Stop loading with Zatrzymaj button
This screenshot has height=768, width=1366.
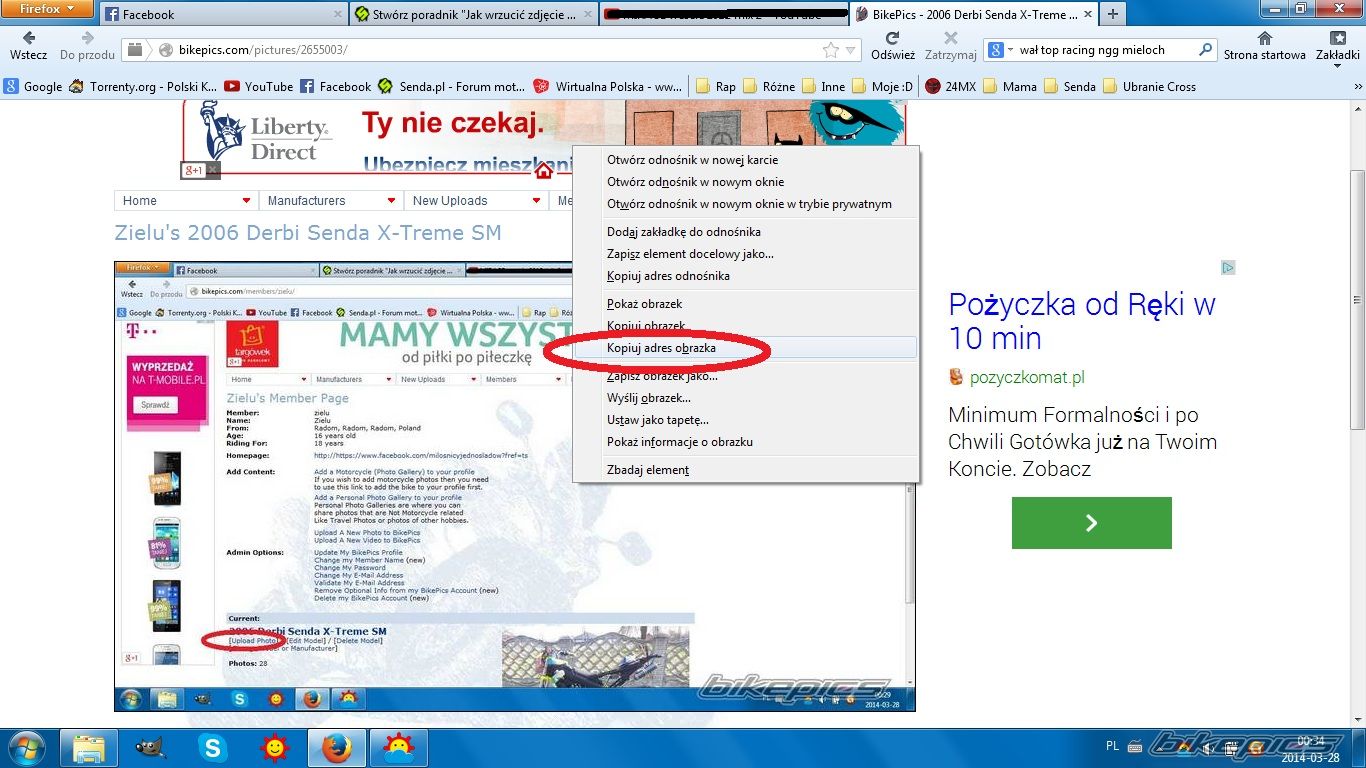coord(950,45)
